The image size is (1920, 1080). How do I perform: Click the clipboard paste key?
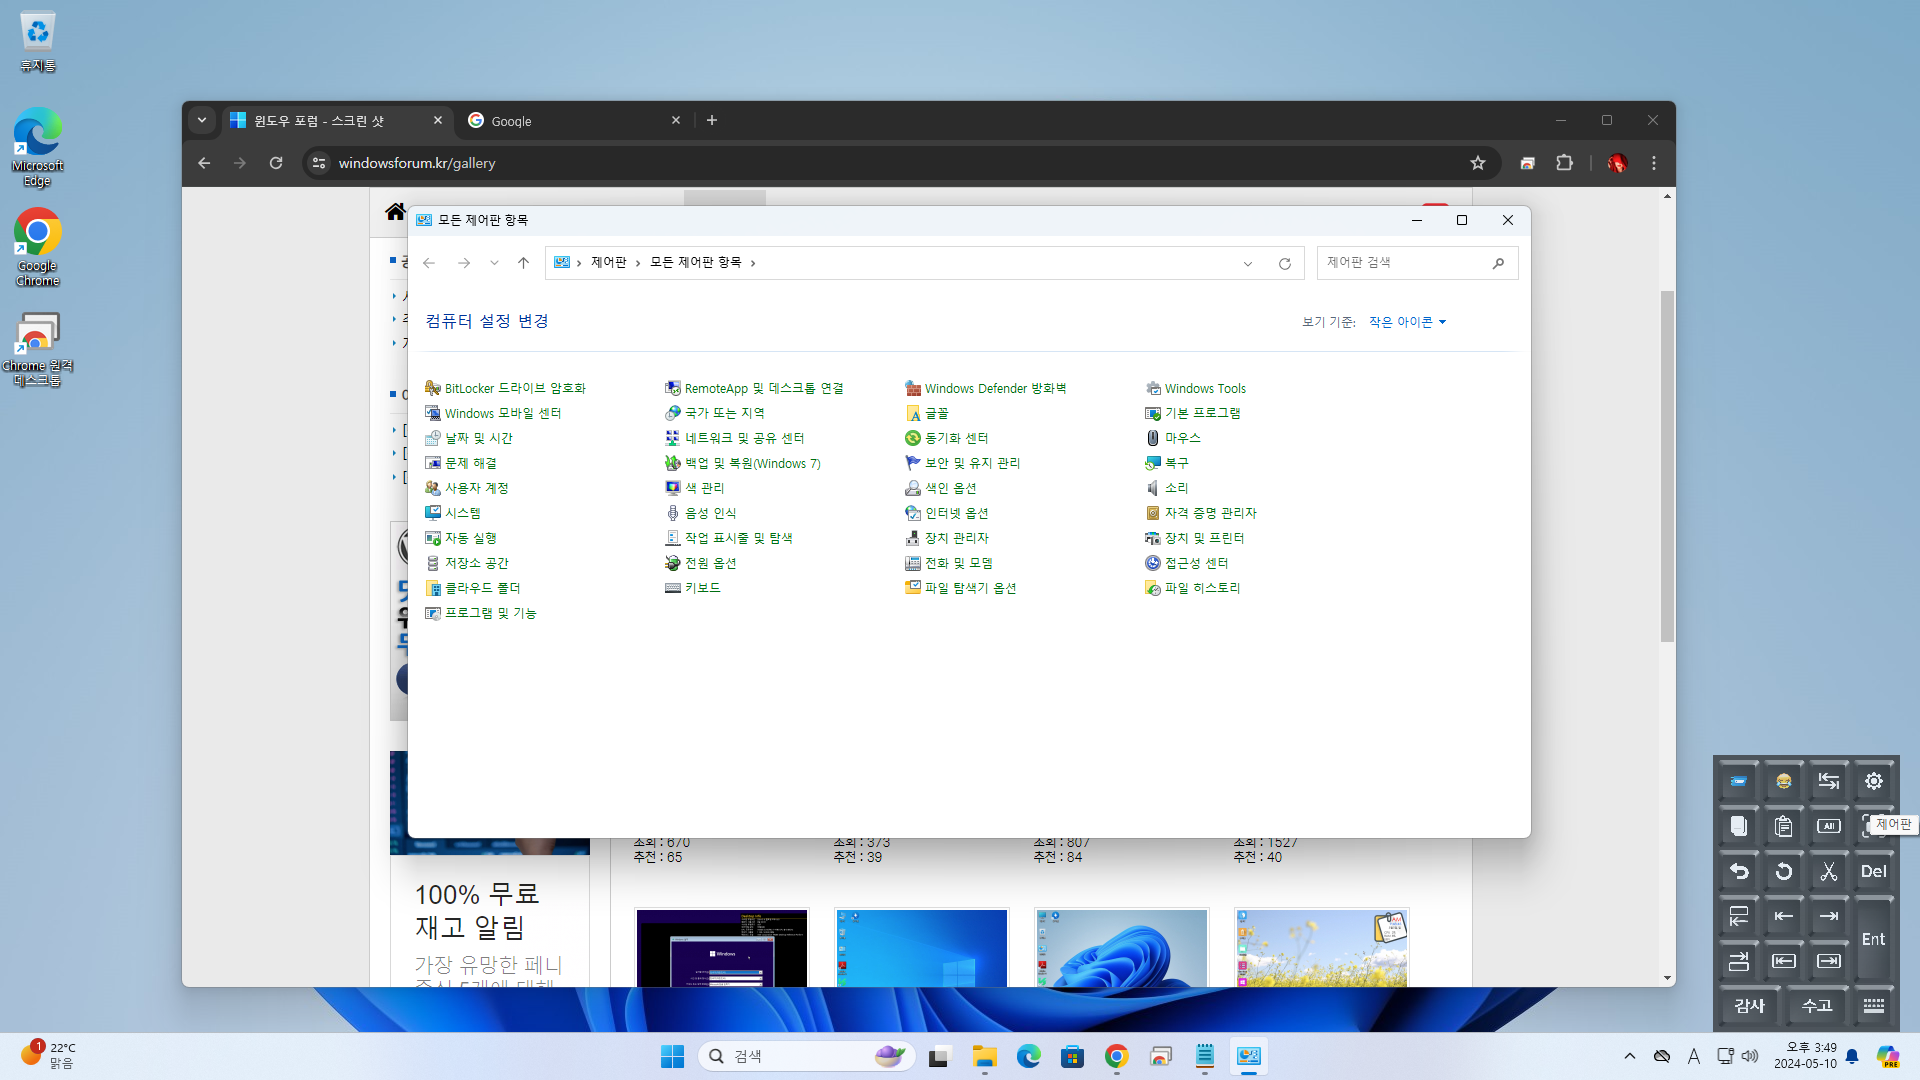pos(1783,826)
